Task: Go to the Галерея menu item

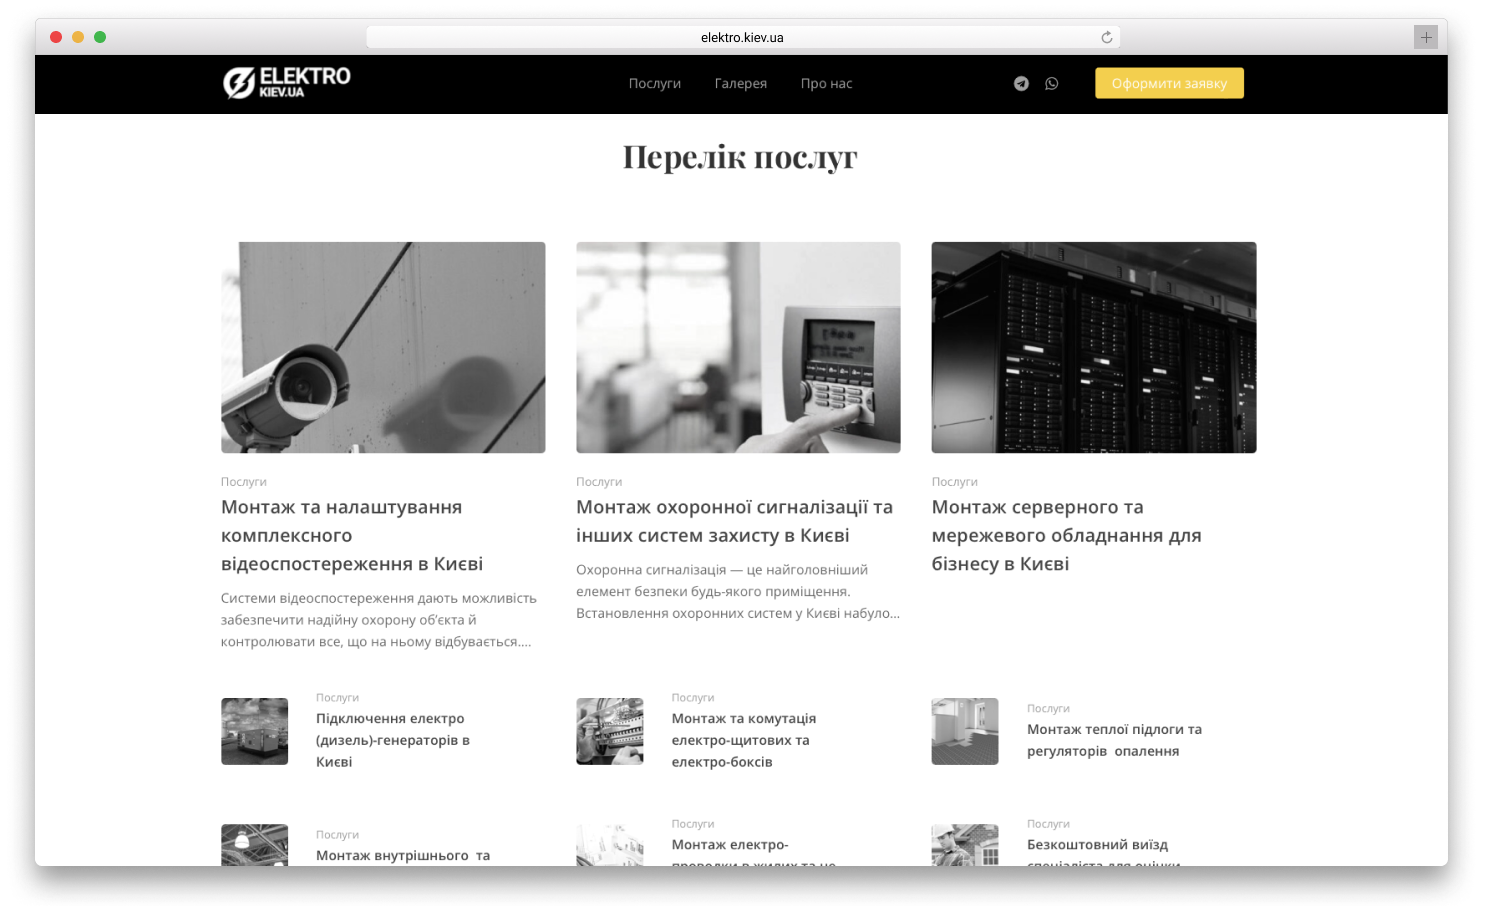Action: (x=740, y=84)
